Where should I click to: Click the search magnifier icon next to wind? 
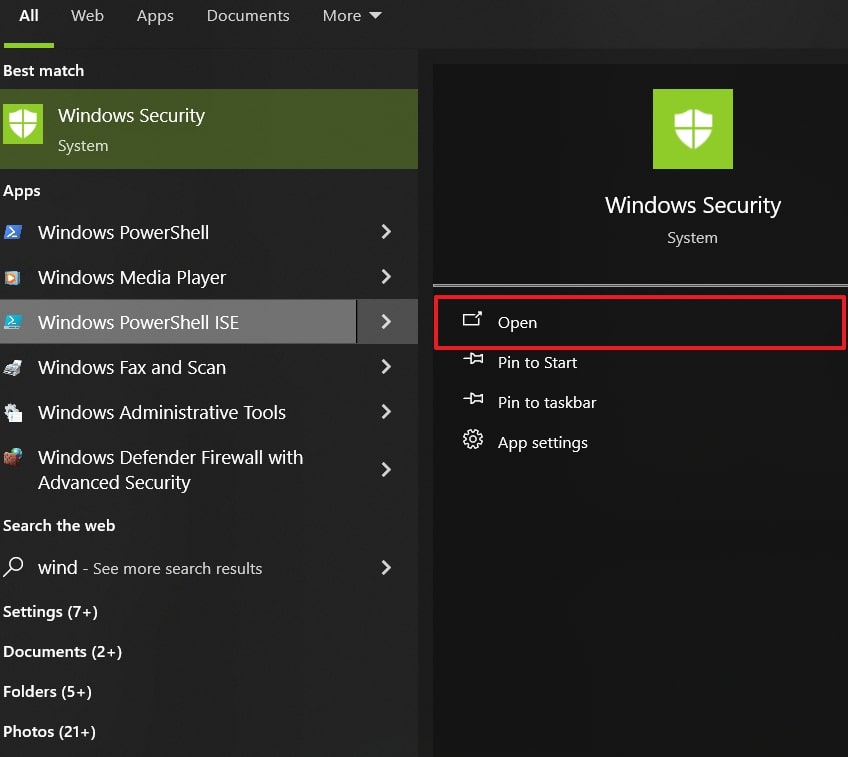point(14,567)
